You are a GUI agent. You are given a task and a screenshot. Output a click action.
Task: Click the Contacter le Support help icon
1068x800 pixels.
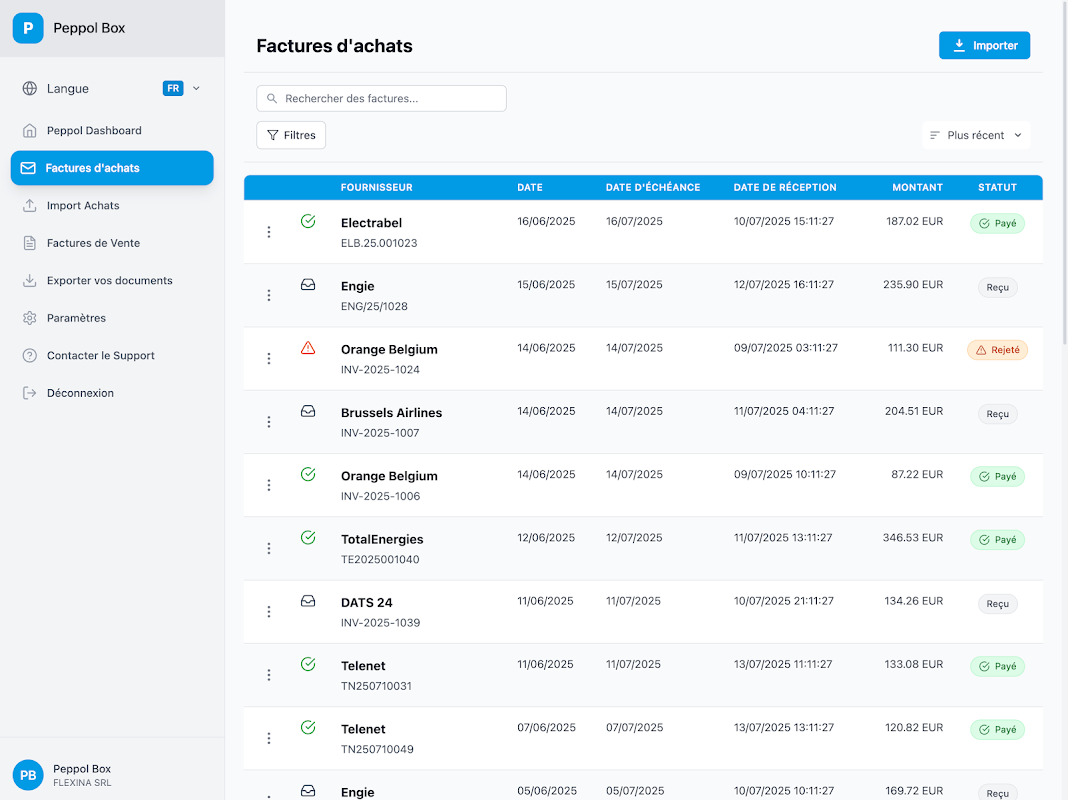[x=29, y=355]
